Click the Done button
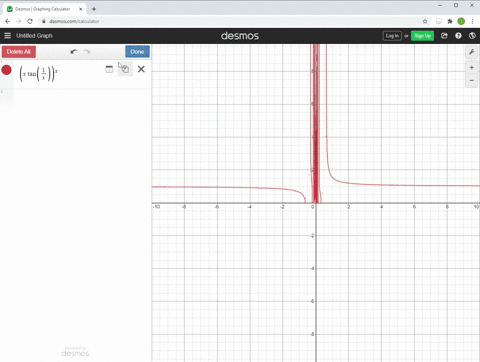 click(137, 52)
